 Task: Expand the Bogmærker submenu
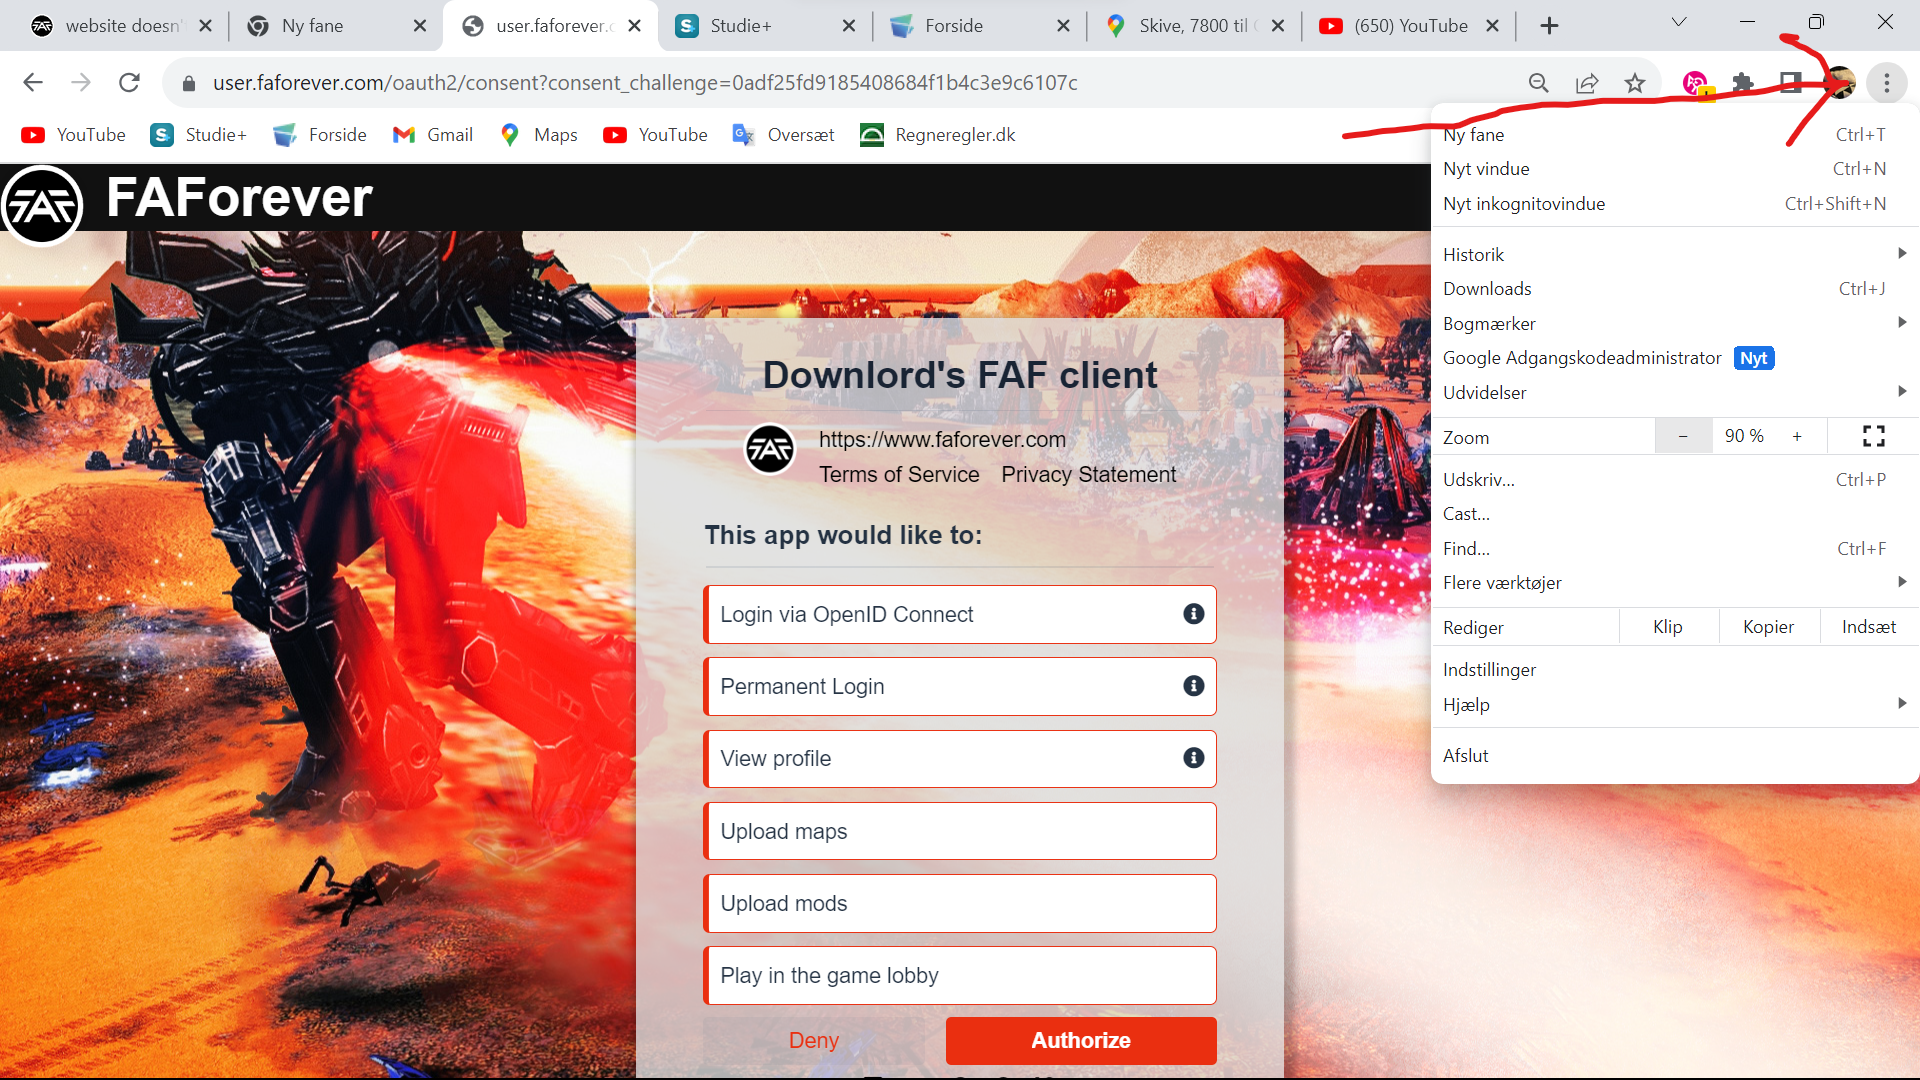(x=1673, y=323)
